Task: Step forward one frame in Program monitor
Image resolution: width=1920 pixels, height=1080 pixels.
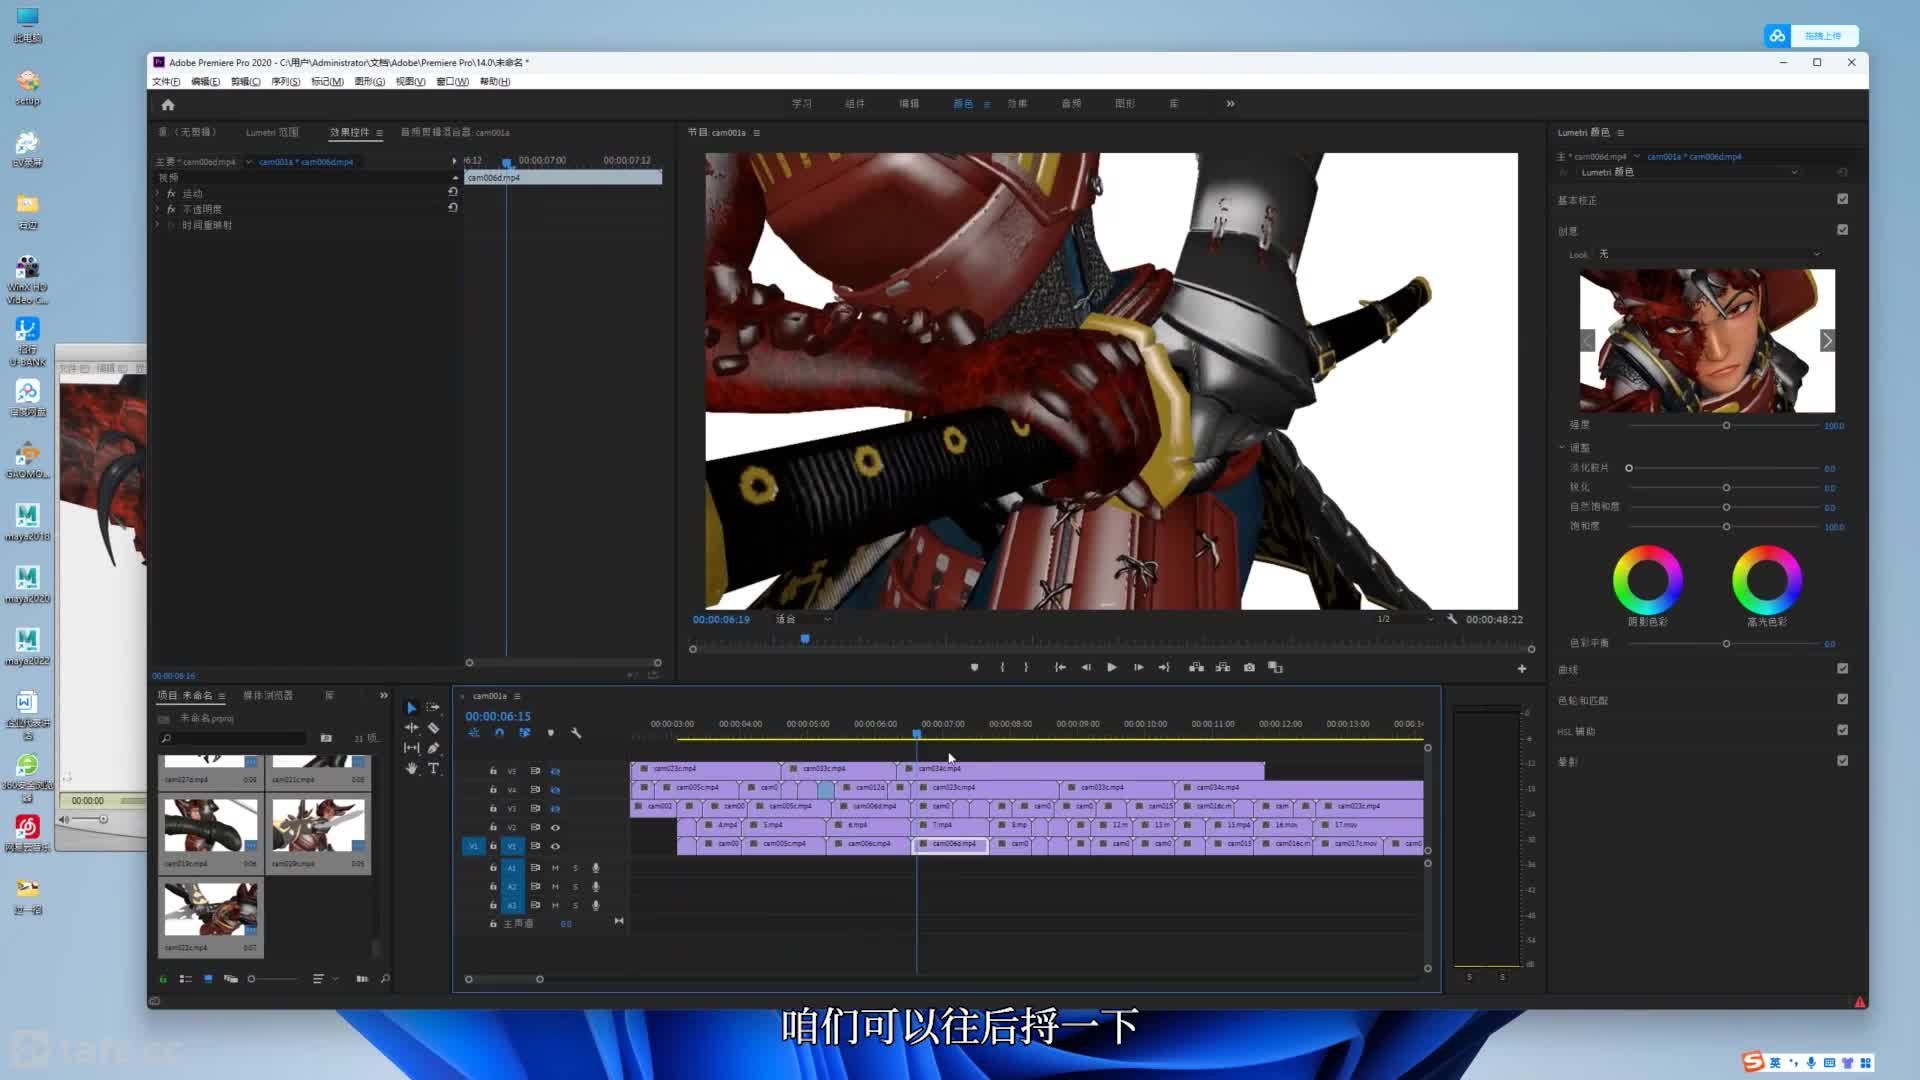Action: point(1138,667)
